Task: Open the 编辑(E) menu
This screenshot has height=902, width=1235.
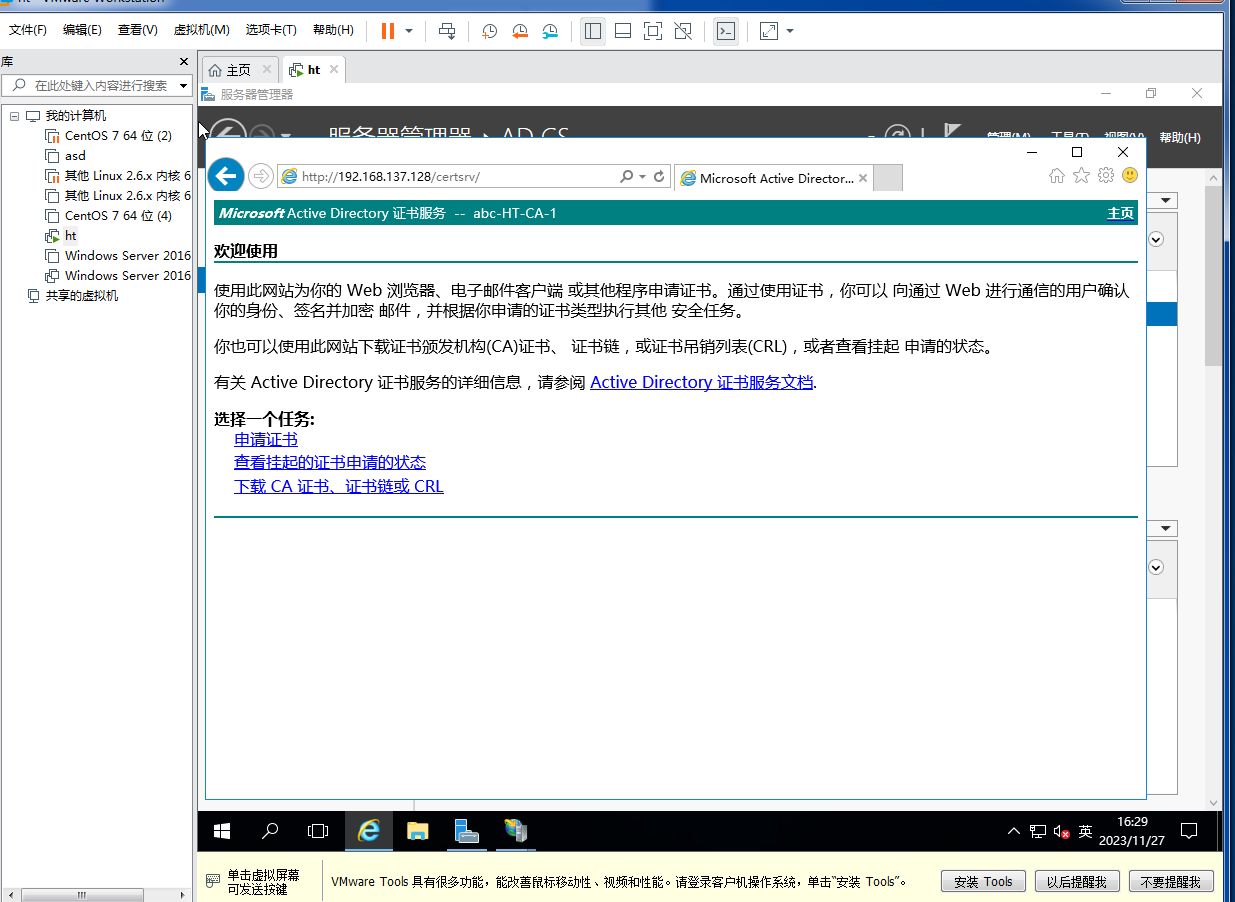Action: pos(82,30)
